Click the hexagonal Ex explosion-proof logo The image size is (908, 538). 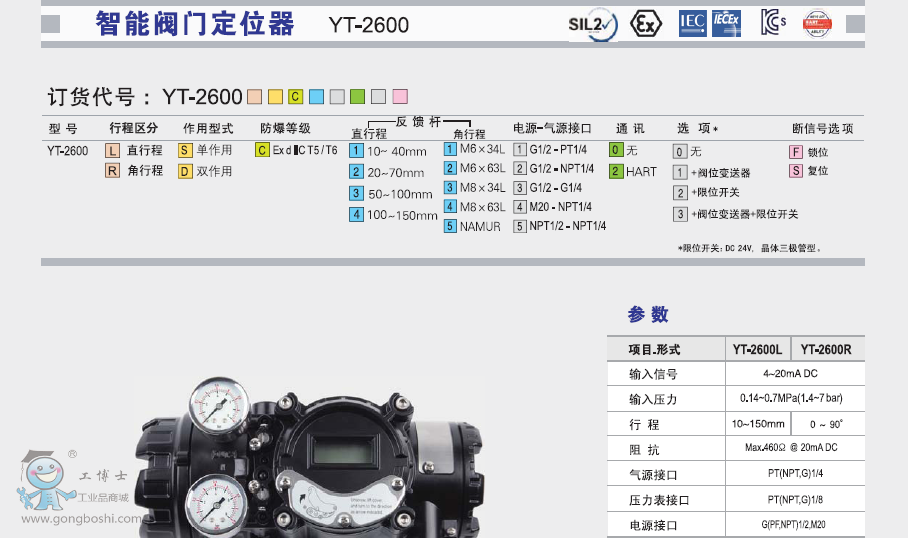click(x=646, y=24)
